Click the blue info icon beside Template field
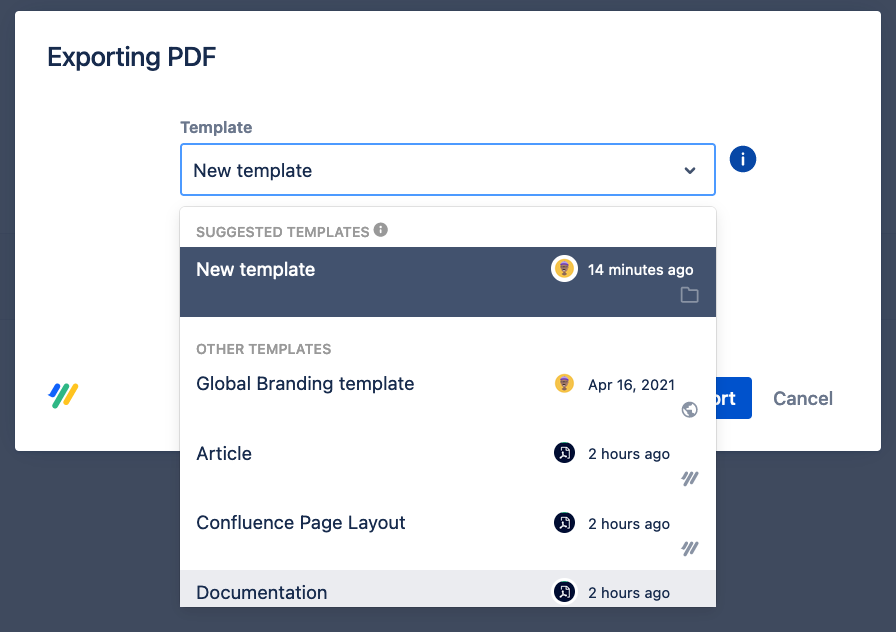This screenshot has width=896, height=632. click(743, 159)
